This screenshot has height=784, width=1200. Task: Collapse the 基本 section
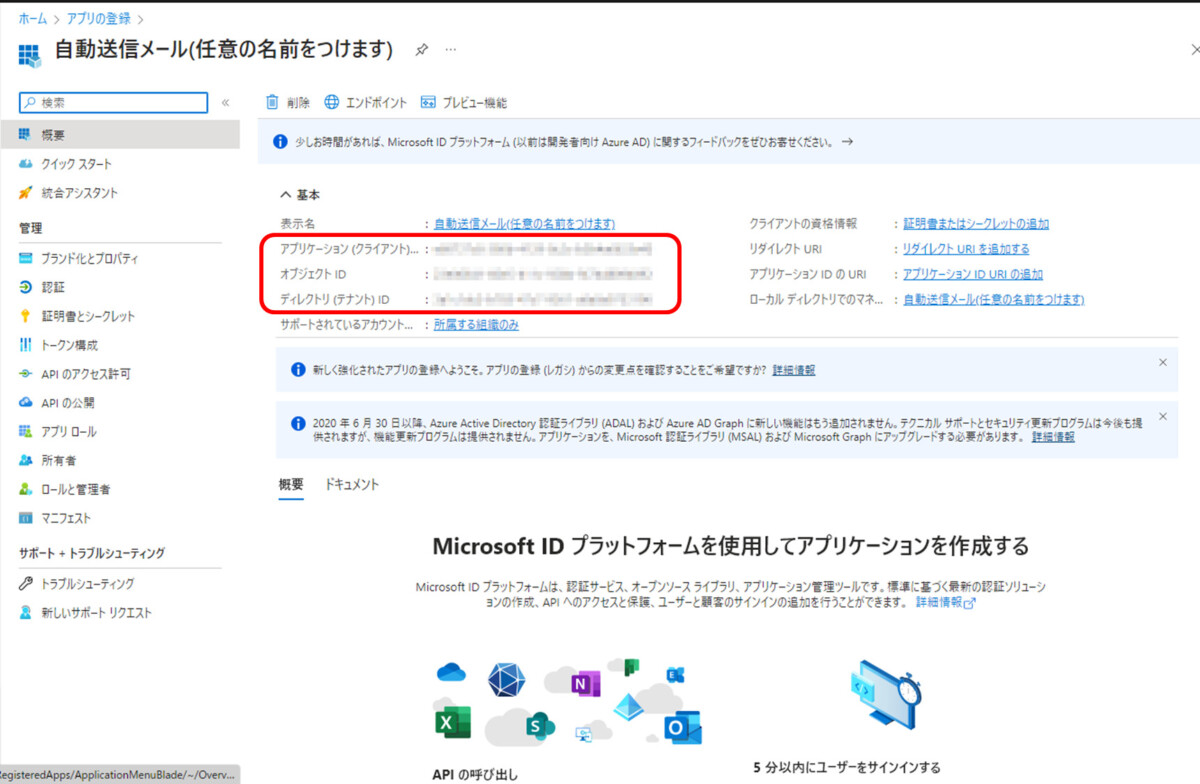[x=287, y=195]
